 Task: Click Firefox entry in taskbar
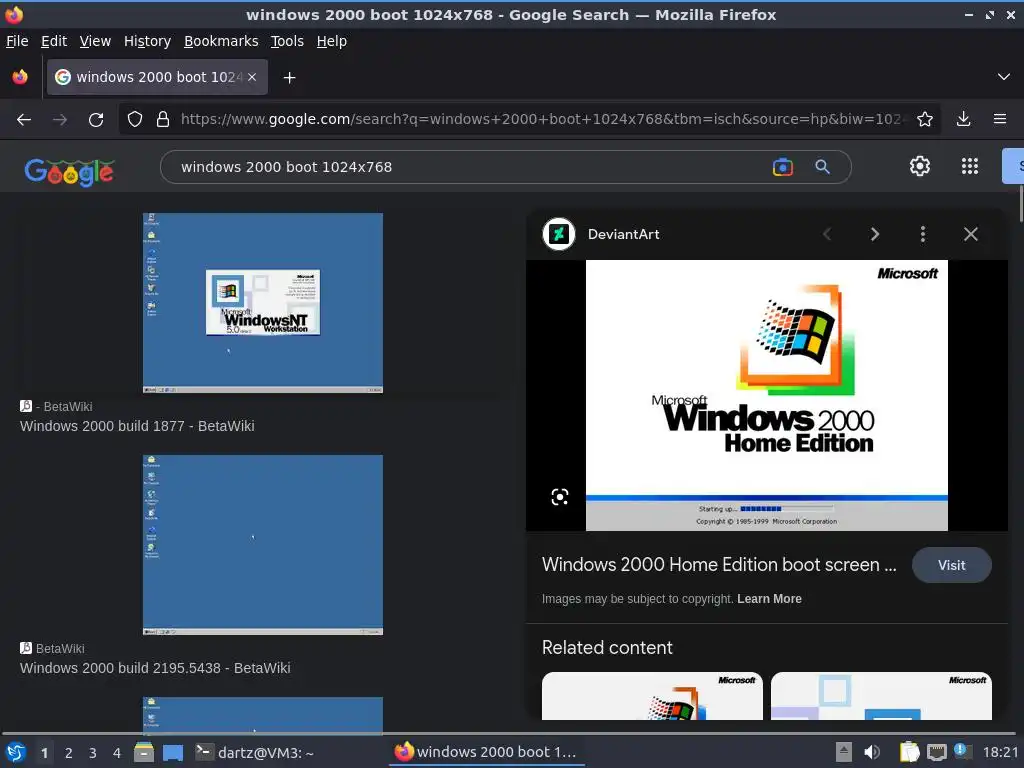coord(487,752)
